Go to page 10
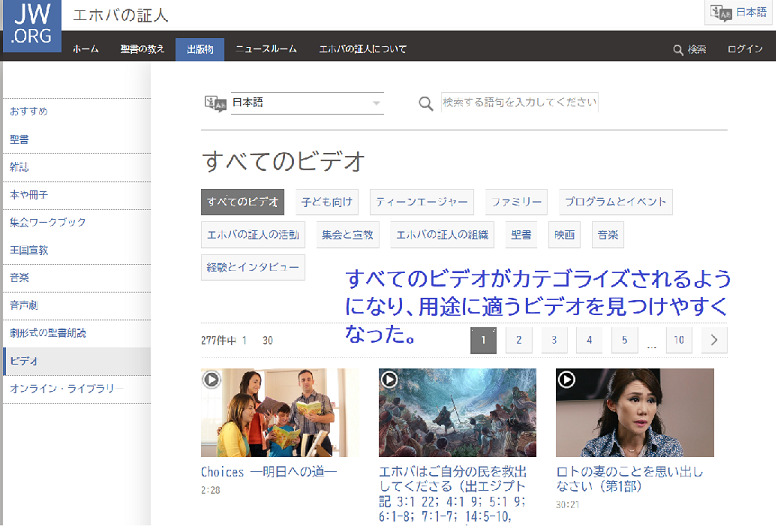The height and width of the screenshot is (530, 776). (x=679, y=340)
